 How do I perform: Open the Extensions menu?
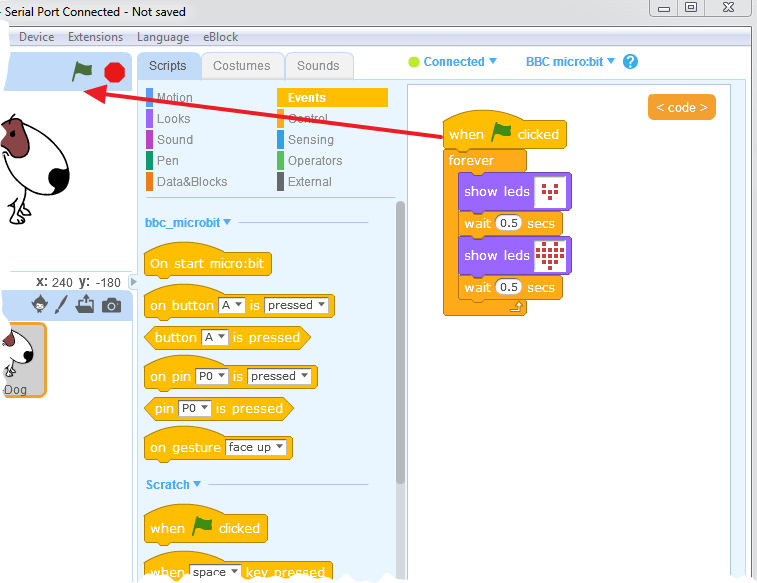click(95, 37)
